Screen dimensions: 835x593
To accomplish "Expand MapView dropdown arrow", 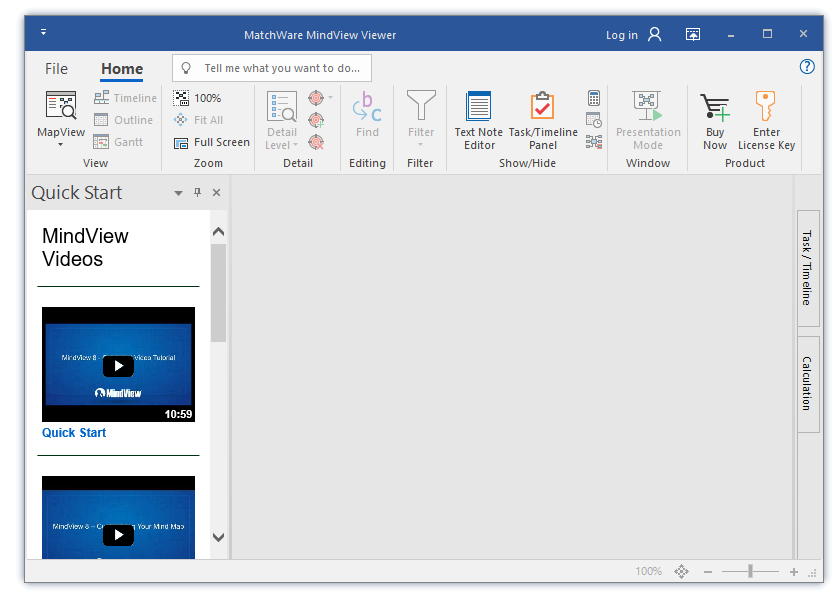I will pos(60,145).
